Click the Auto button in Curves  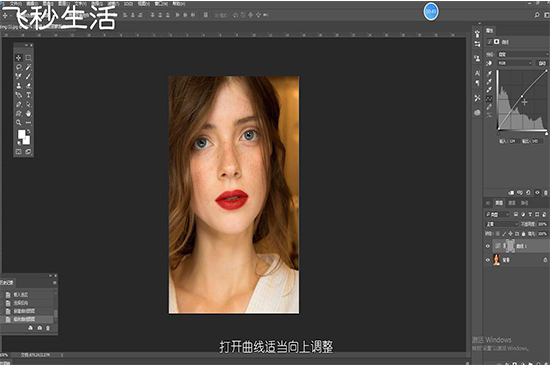[542, 63]
